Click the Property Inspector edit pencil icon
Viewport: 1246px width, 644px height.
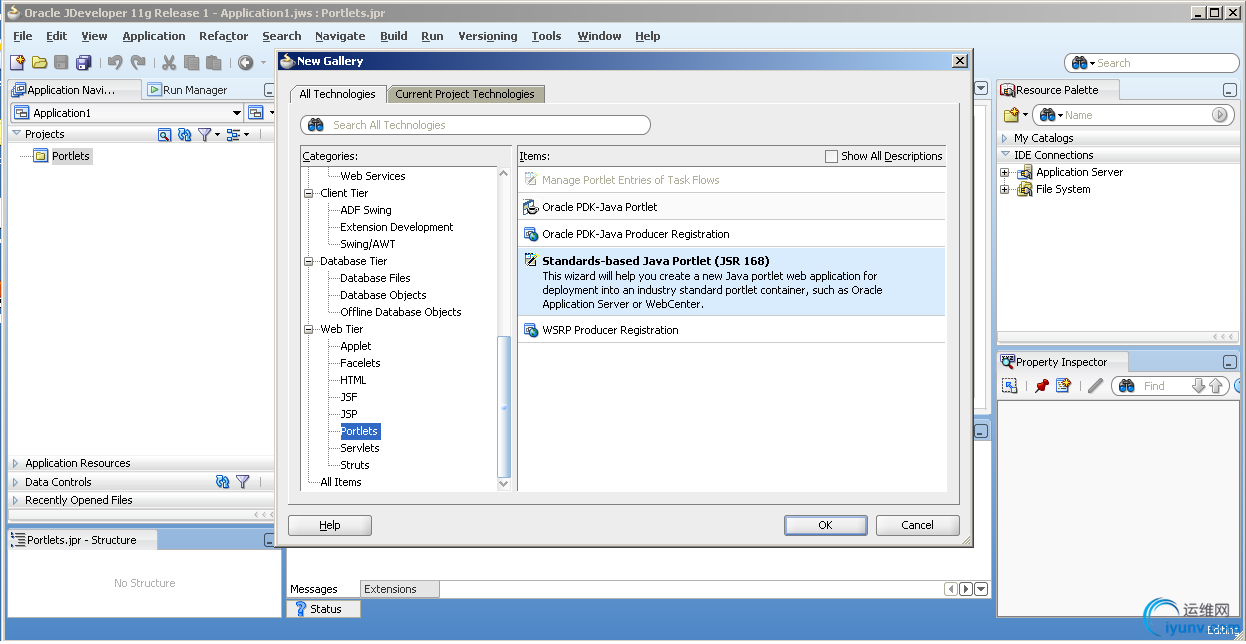click(x=1095, y=385)
